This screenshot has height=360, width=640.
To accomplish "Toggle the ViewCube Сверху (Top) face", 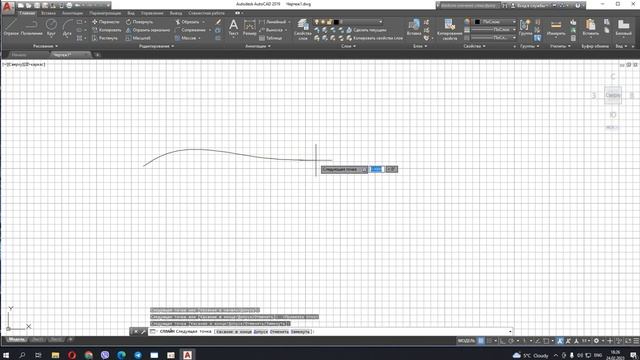I will click(613, 95).
